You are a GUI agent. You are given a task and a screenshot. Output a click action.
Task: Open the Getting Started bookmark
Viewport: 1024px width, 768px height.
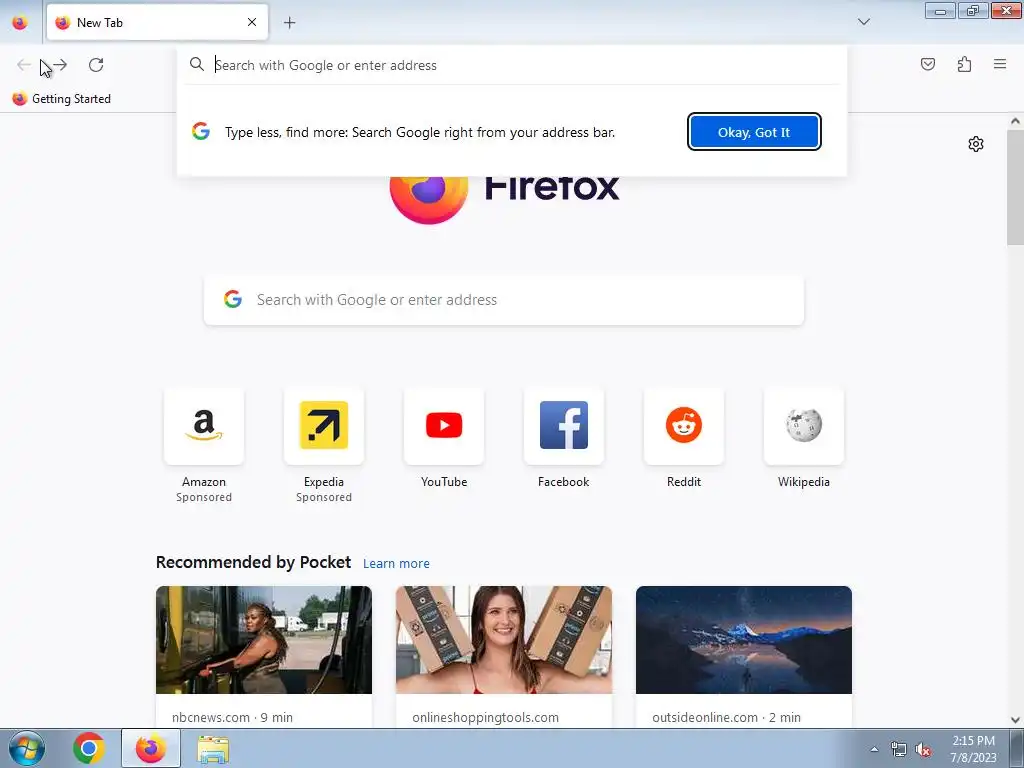(61, 99)
